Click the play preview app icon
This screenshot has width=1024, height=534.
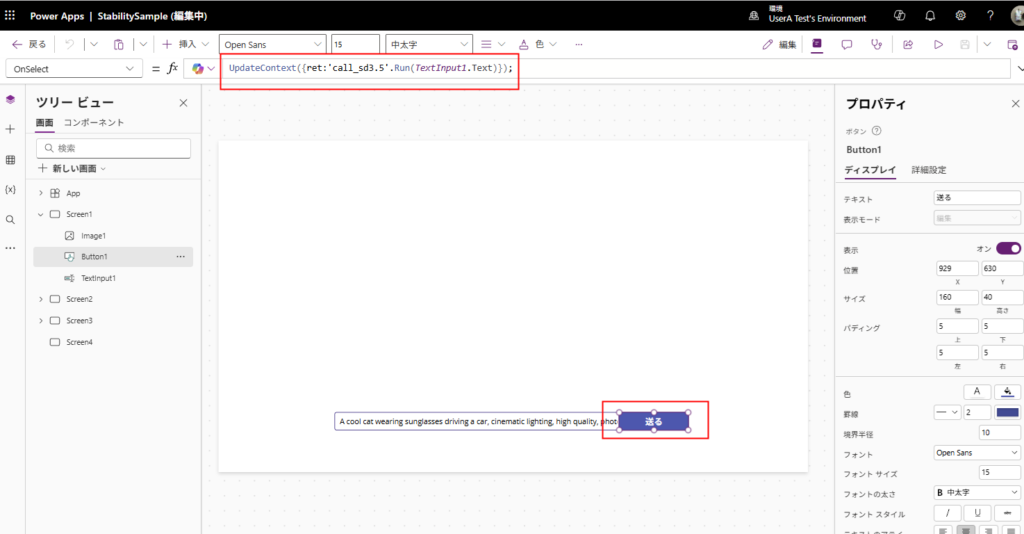[x=938, y=44]
